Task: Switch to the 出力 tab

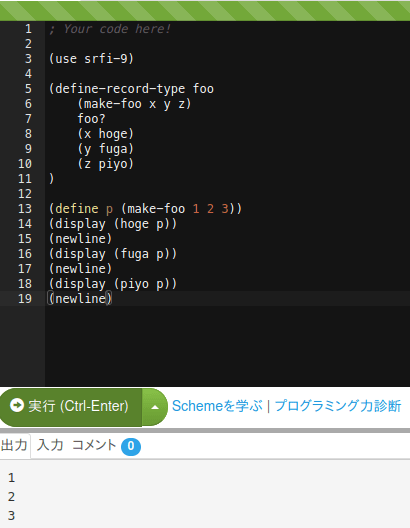Action: (x=14, y=445)
